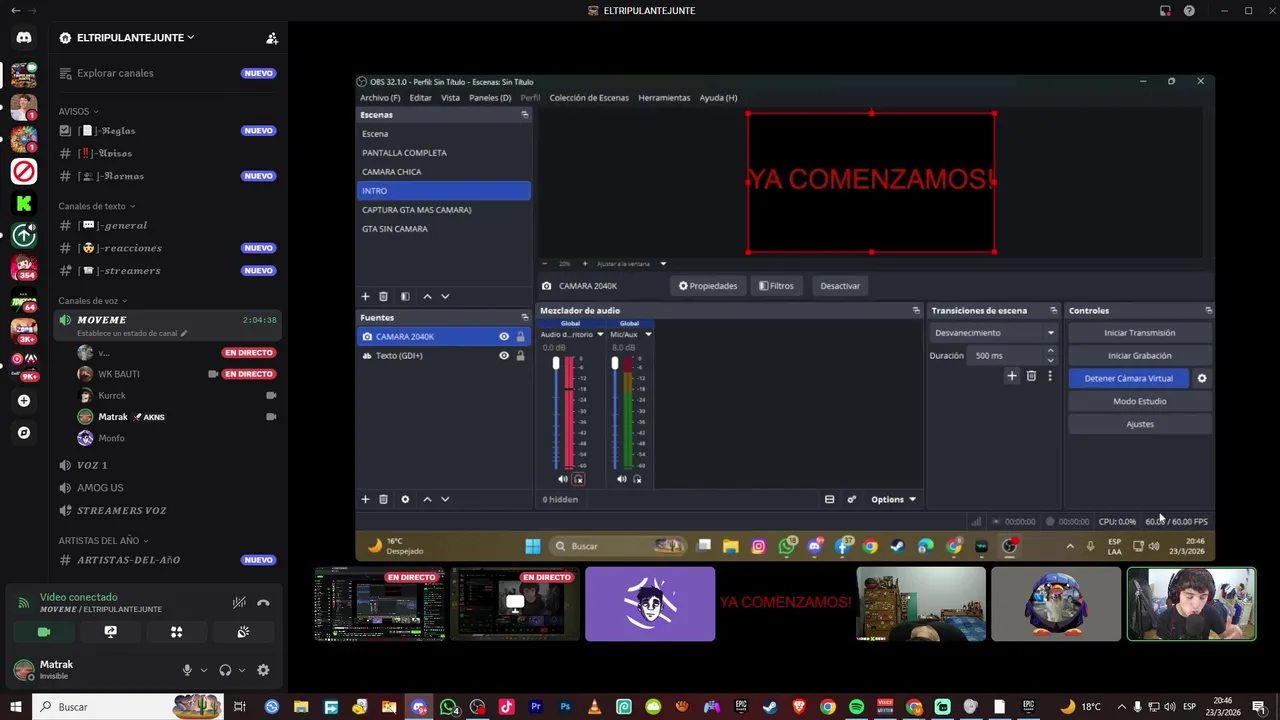Viewport: 1280px width, 720px height.
Task: Open audio mixer advanced properties gears icon
Action: 852,499
